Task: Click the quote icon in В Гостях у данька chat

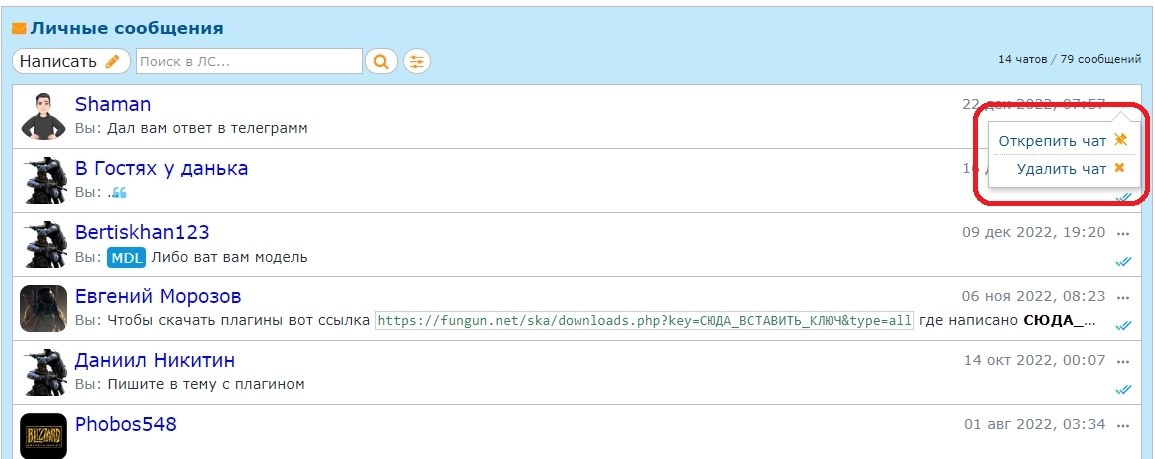Action: click(x=120, y=192)
